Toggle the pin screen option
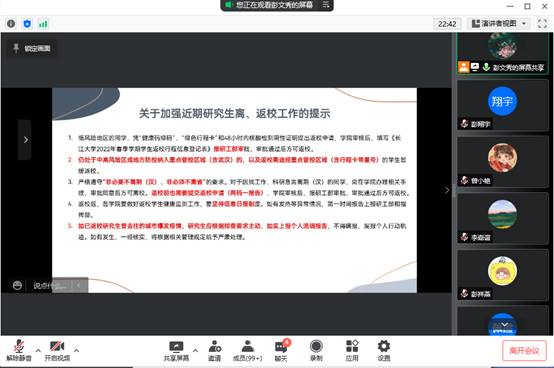The height and width of the screenshot is (368, 554). 32,48
